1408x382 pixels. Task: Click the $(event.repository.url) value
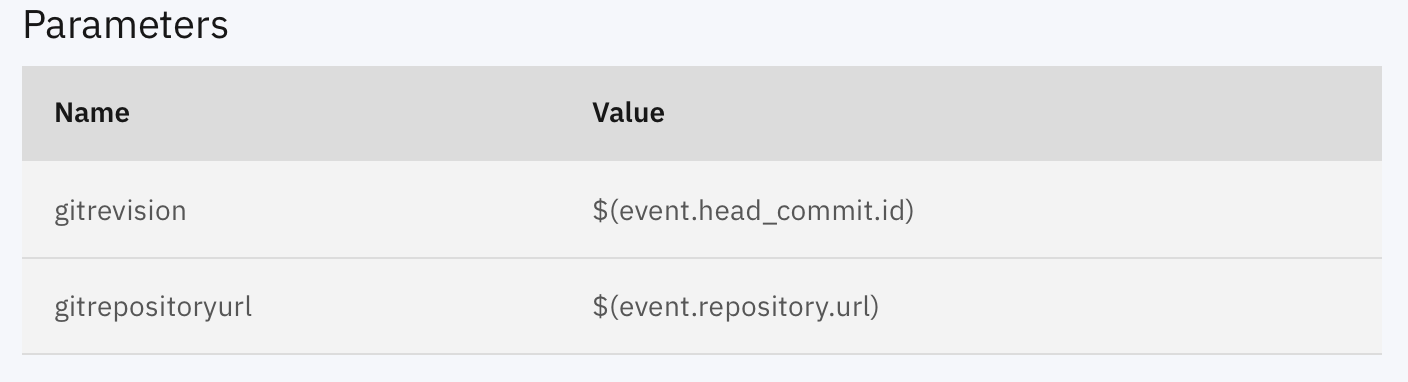click(735, 306)
